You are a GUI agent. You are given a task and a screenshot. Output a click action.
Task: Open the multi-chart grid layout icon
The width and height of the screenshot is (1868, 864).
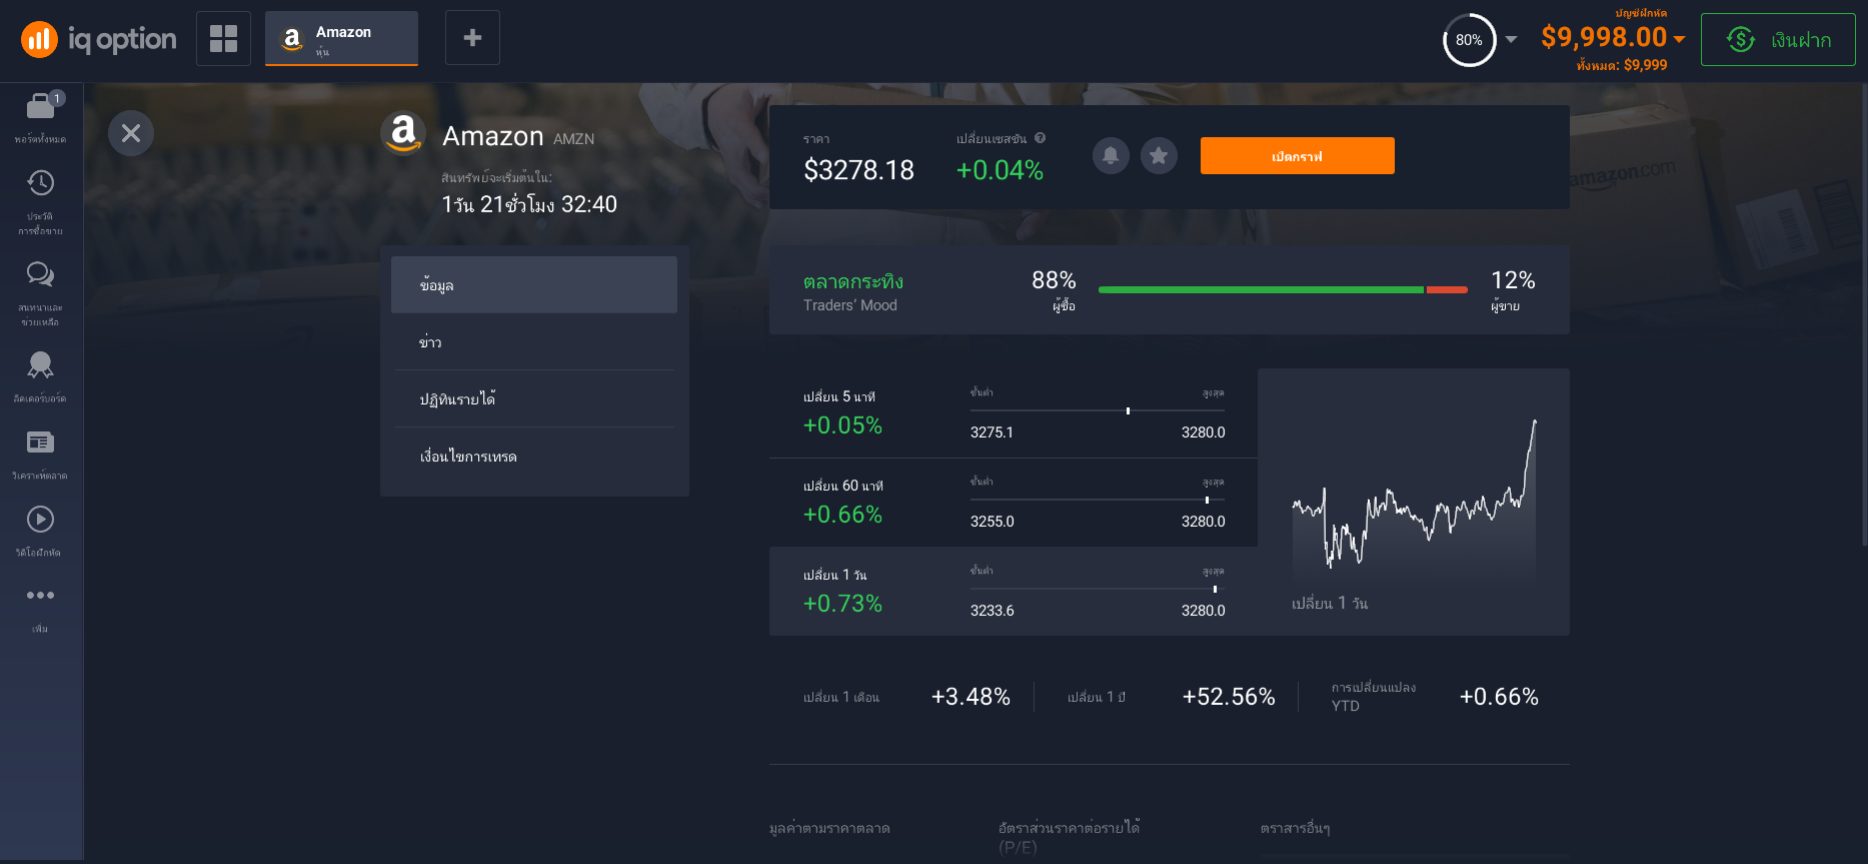click(223, 38)
